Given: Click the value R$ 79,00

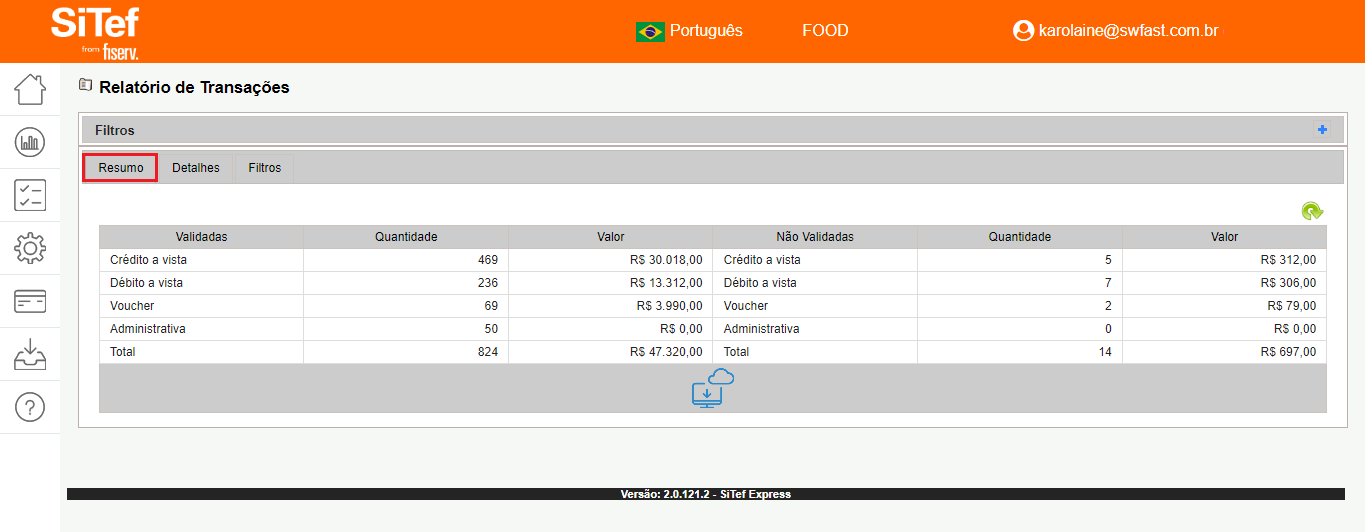Looking at the screenshot, I should point(1292,306).
